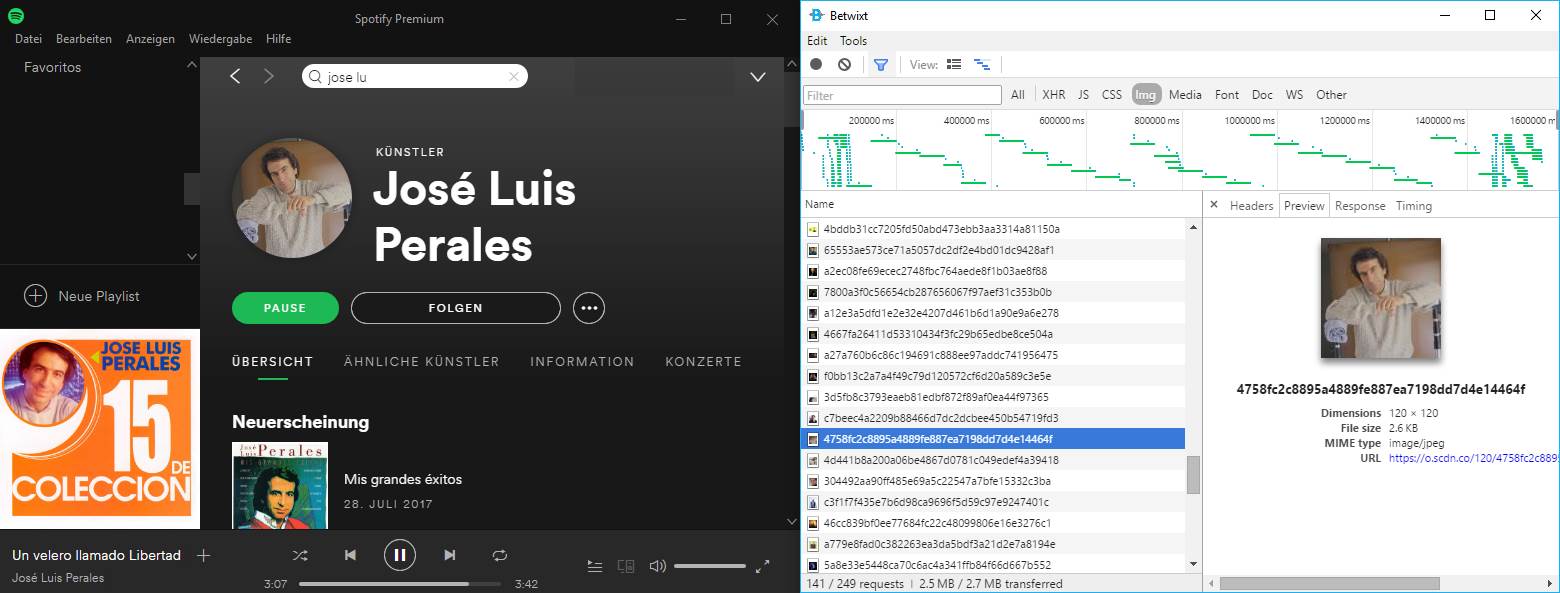The height and width of the screenshot is (593, 1560).
Task: Click the Folgen button
Action: click(x=455, y=308)
